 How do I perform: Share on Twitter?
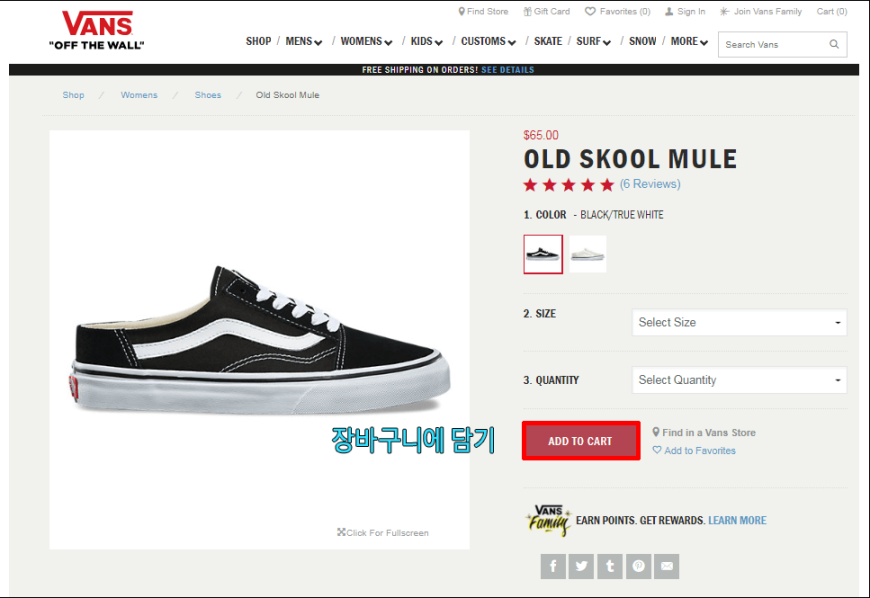pos(581,566)
